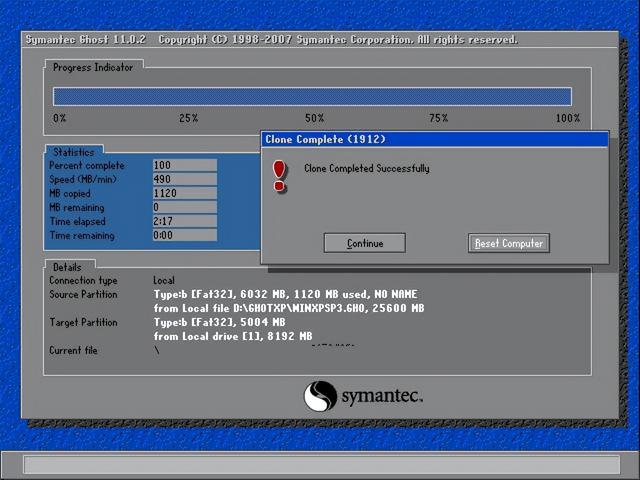Click the Progress Indicator group label
This screenshot has height=480, width=640.
(x=92, y=67)
